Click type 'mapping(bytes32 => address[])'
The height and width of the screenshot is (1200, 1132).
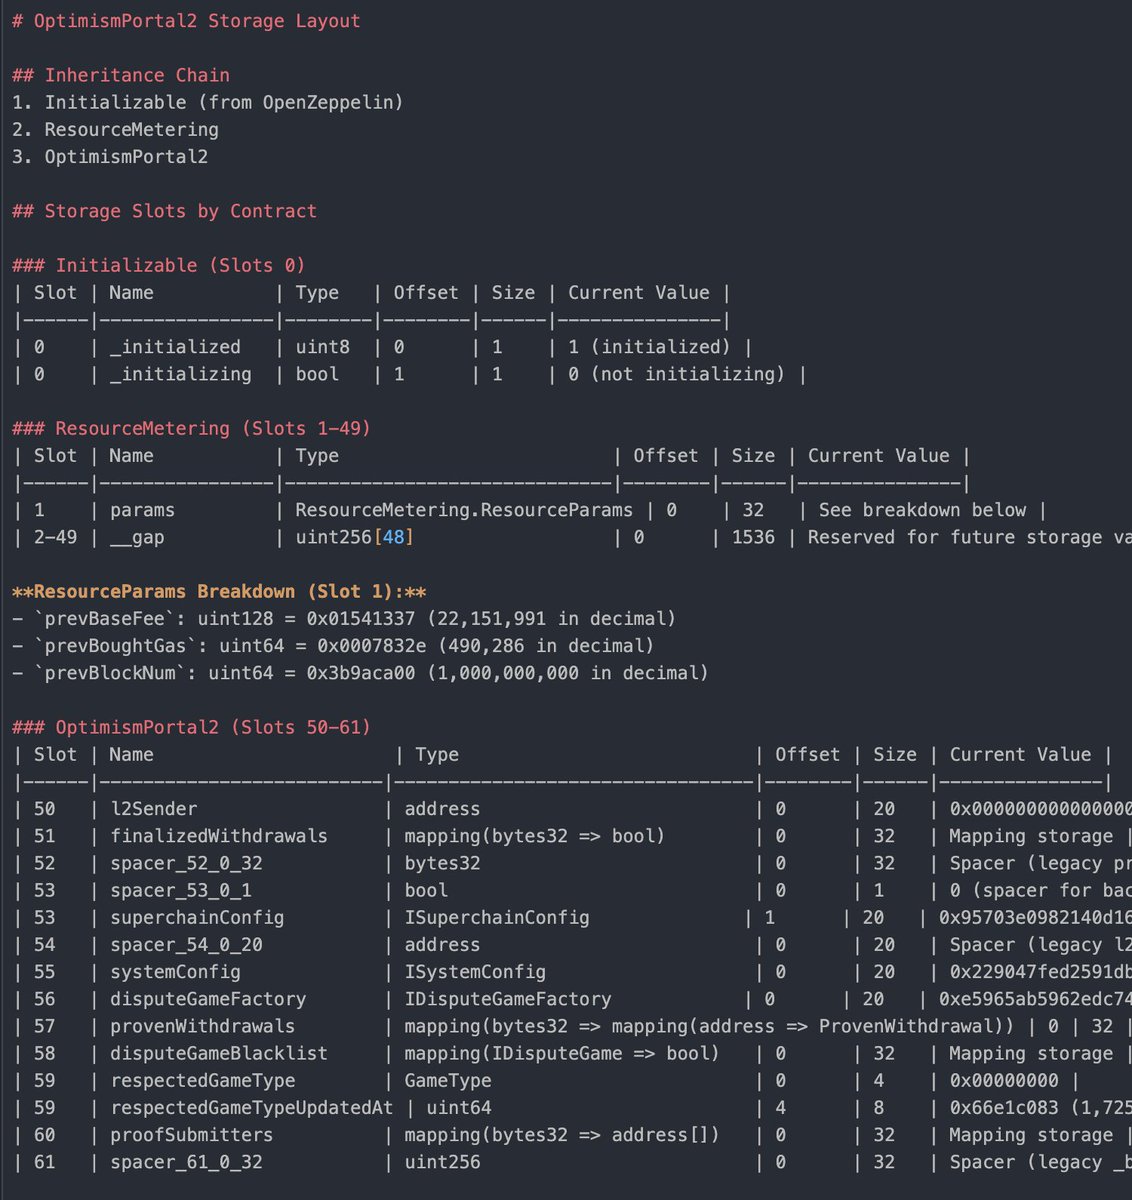(x=562, y=1134)
